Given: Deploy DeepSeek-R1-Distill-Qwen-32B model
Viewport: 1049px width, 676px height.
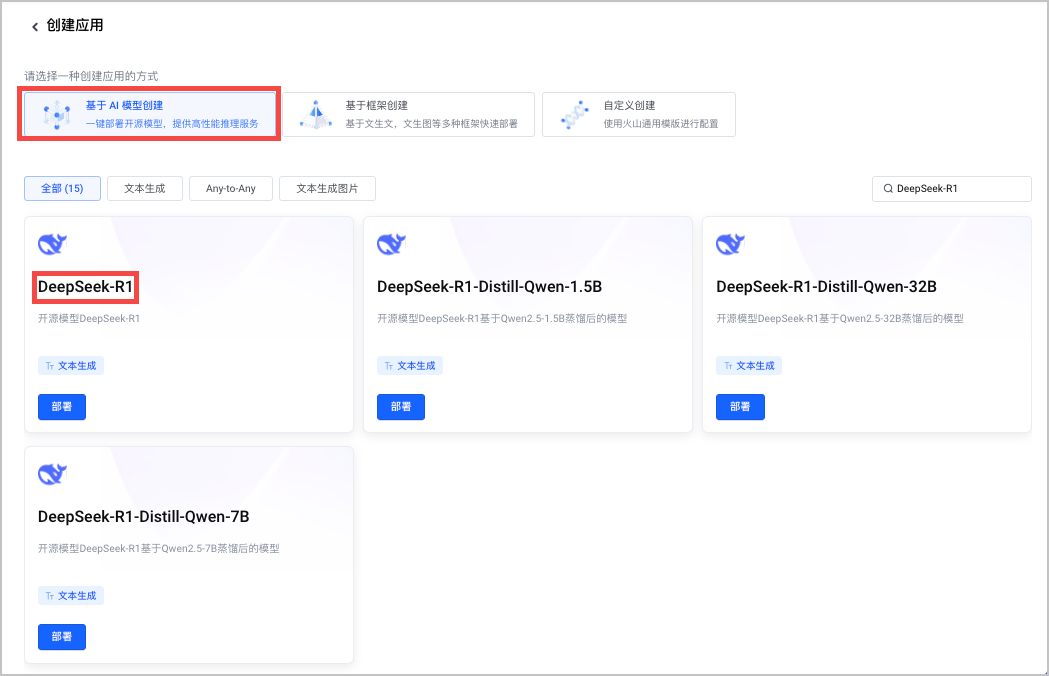Looking at the screenshot, I should pos(740,407).
